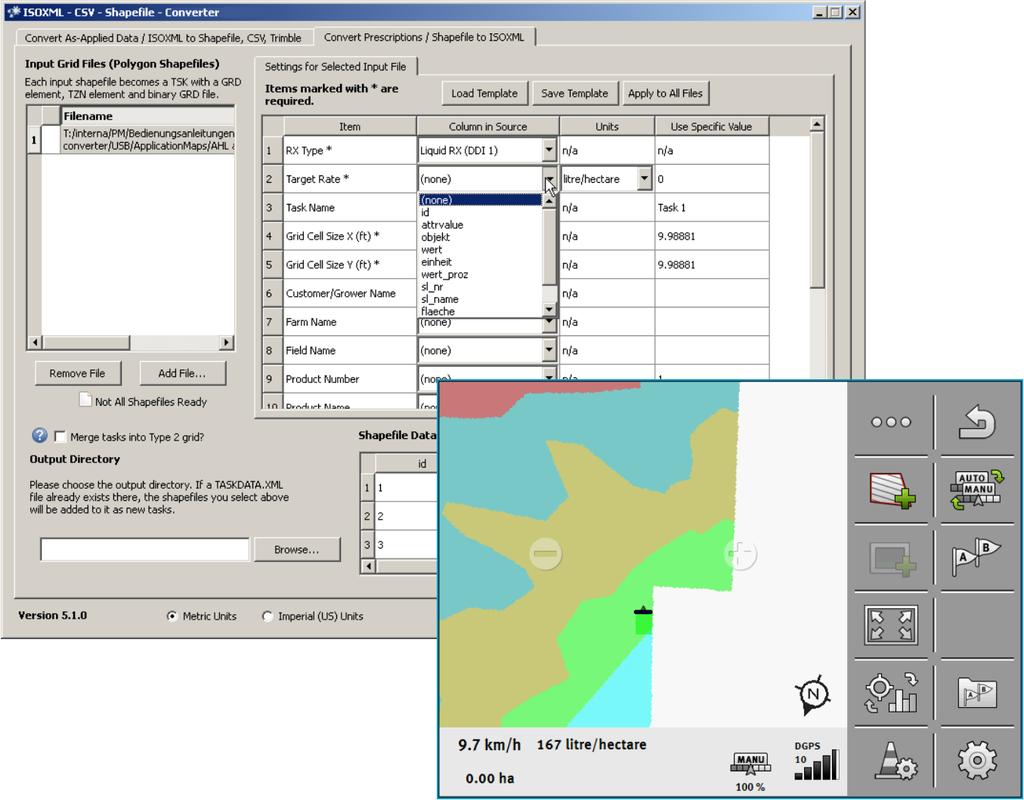Select the Imperial (US) Units radio button
This screenshot has height=800, width=1024.
[x=267, y=616]
